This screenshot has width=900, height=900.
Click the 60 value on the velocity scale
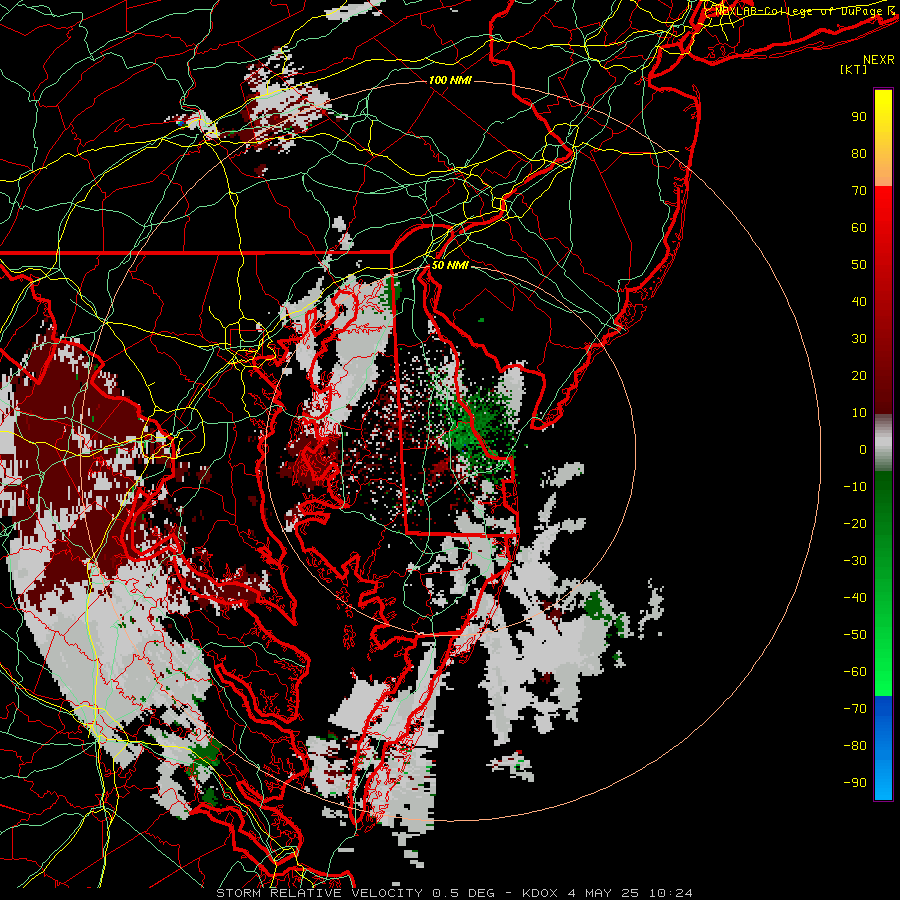click(859, 228)
